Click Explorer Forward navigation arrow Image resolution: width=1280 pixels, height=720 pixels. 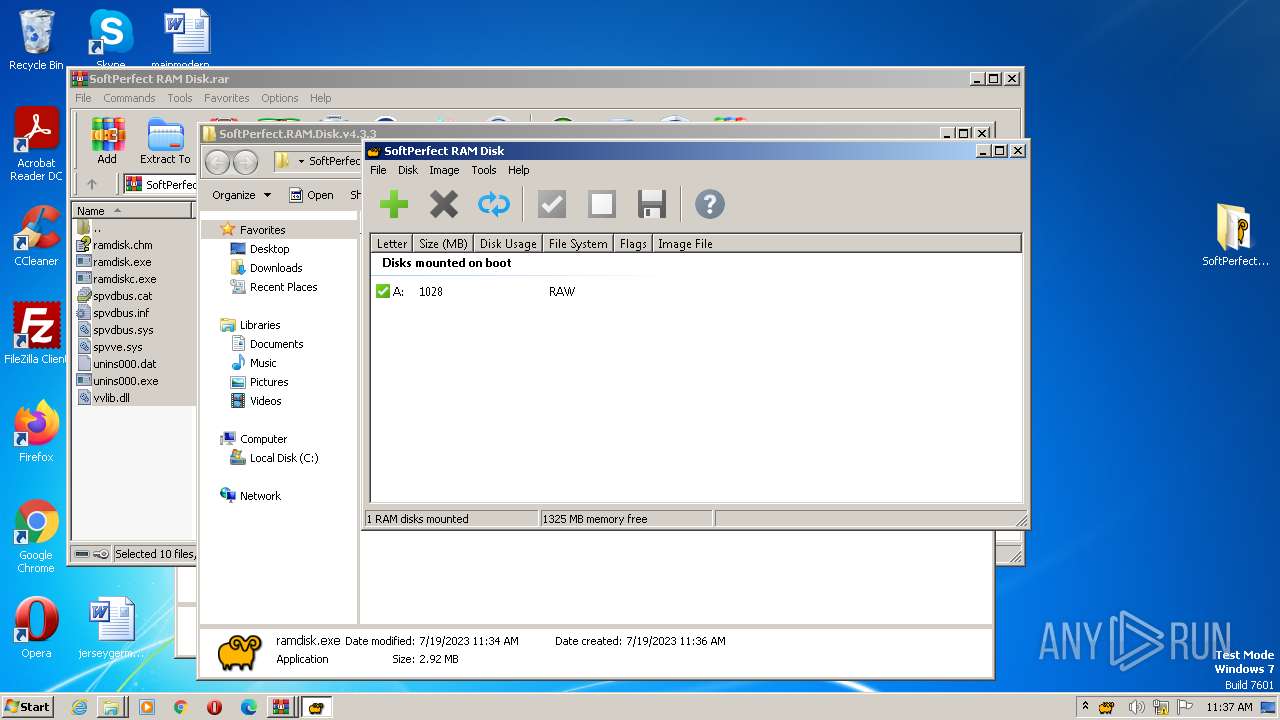click(245, 161)
